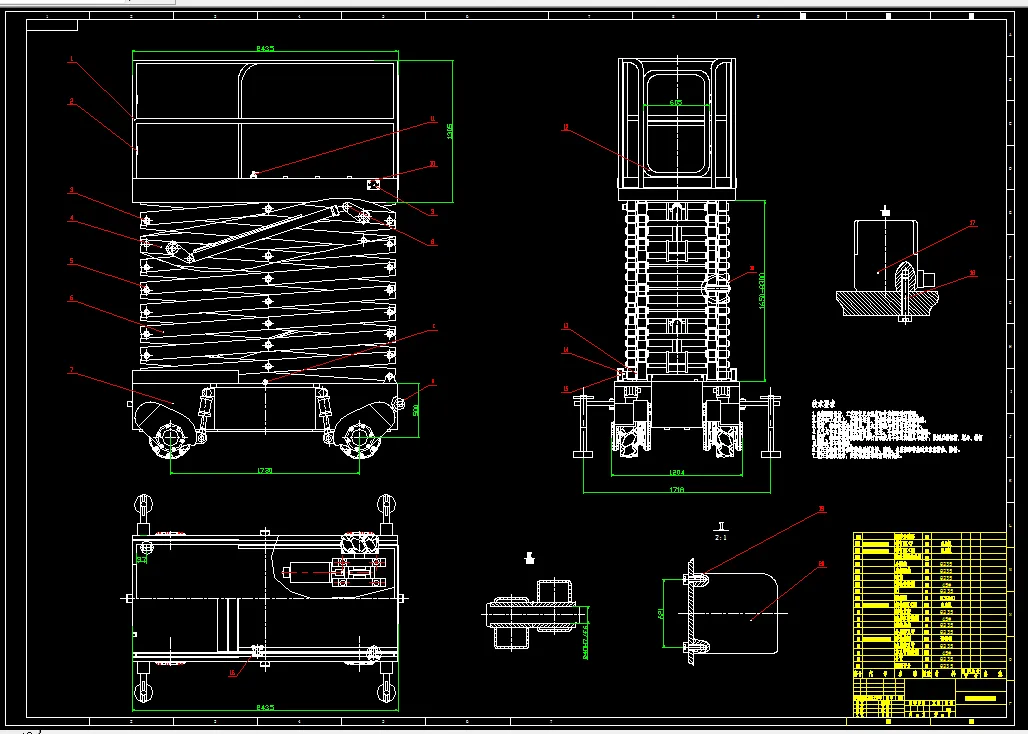Select part callout number 4
Image resolution: width=1028 pixels, height=734 pixels.
tap(71, 219)
